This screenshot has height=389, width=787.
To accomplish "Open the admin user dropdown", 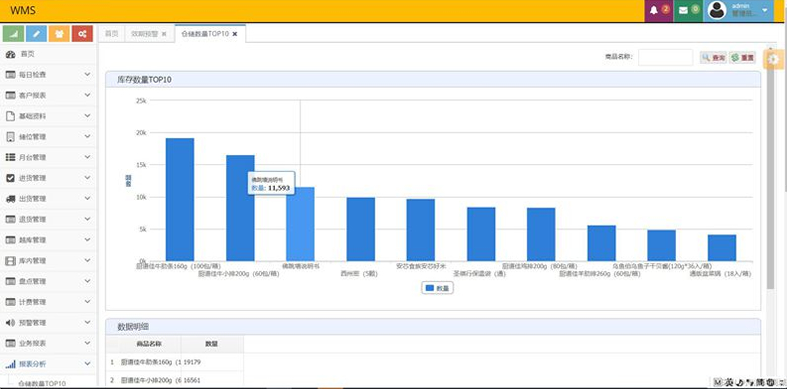I will [x=738, y=11].
